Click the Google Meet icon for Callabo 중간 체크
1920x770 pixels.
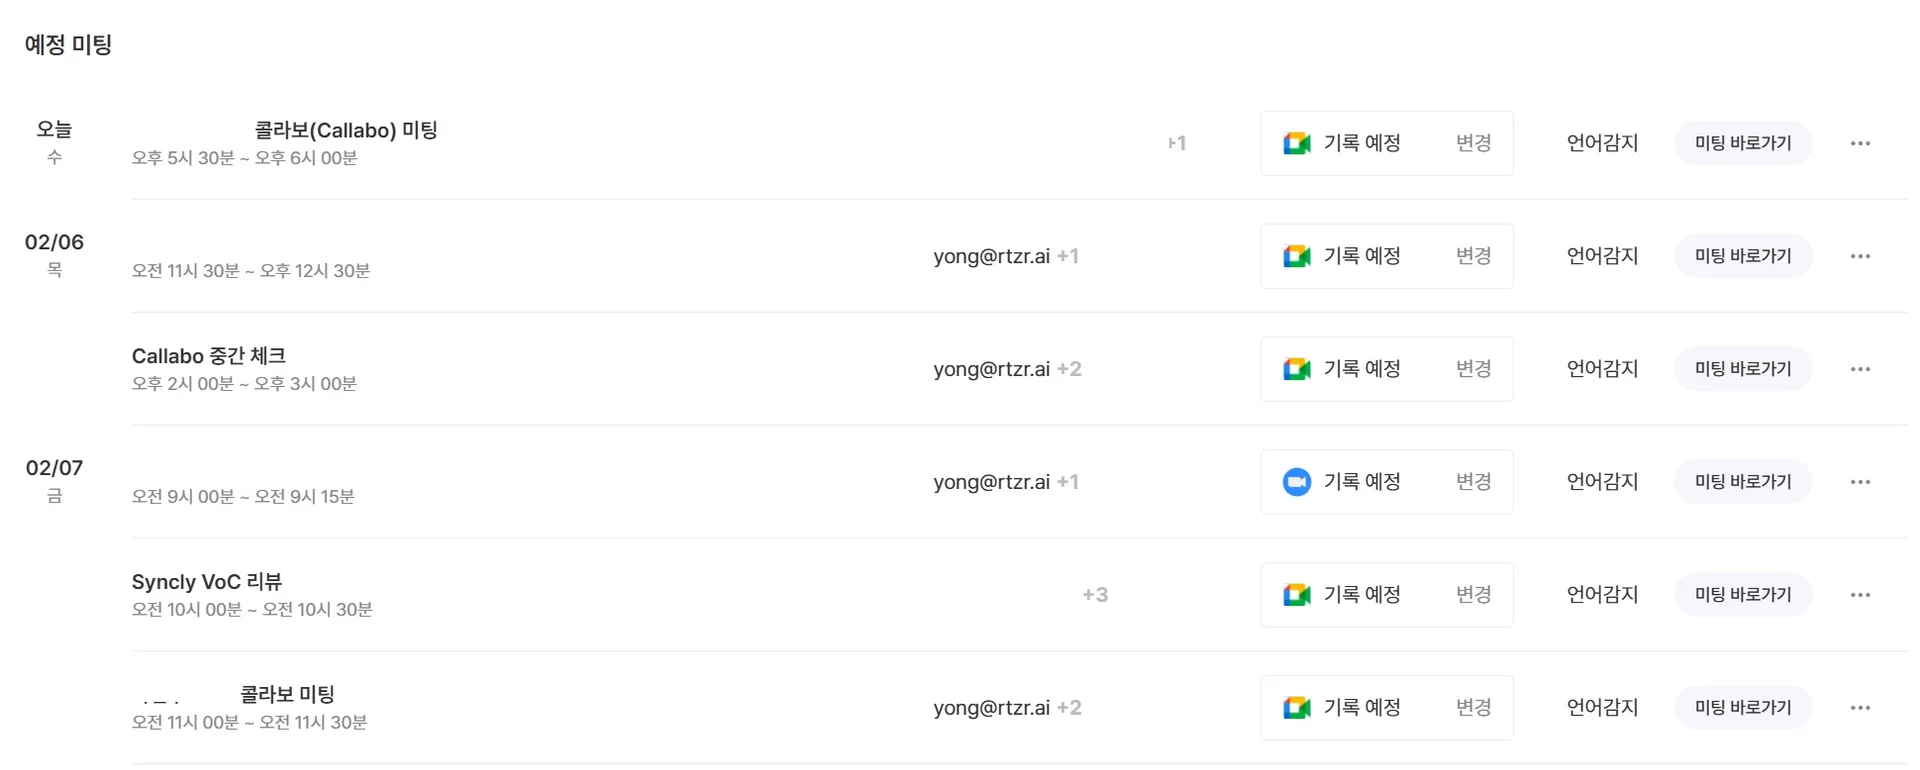(x=1297, y=369)
